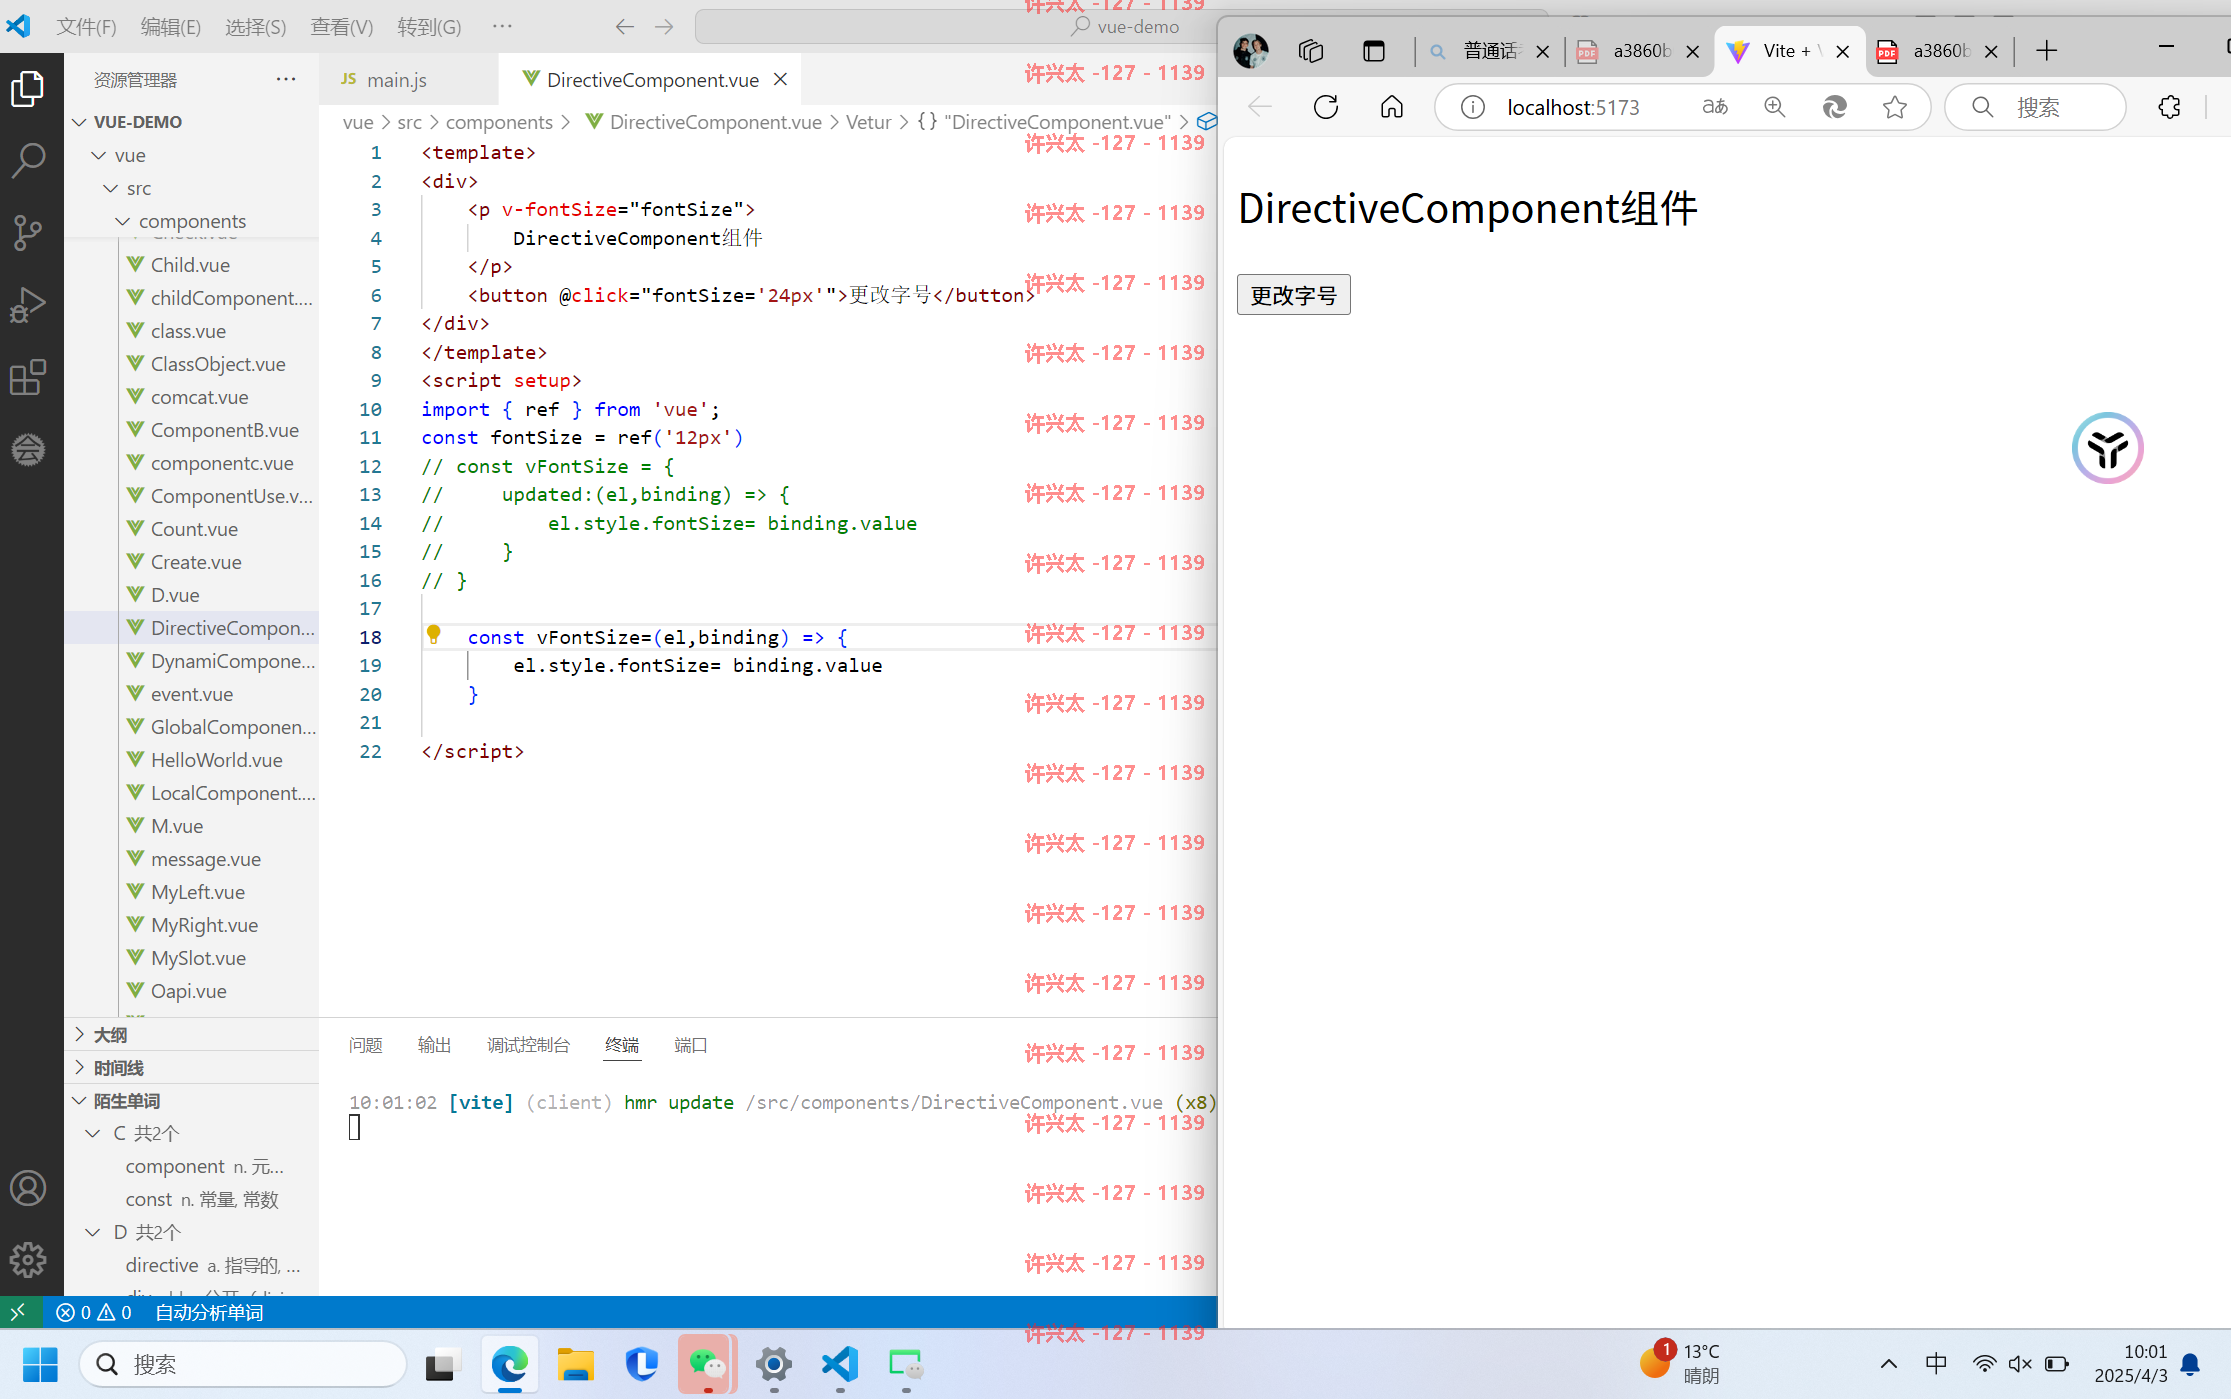This screenshot has height=1399, width=2231.
Task: Click errors and warnings count in status bar
Action: pyautogui.click(x=94, y=1312)
